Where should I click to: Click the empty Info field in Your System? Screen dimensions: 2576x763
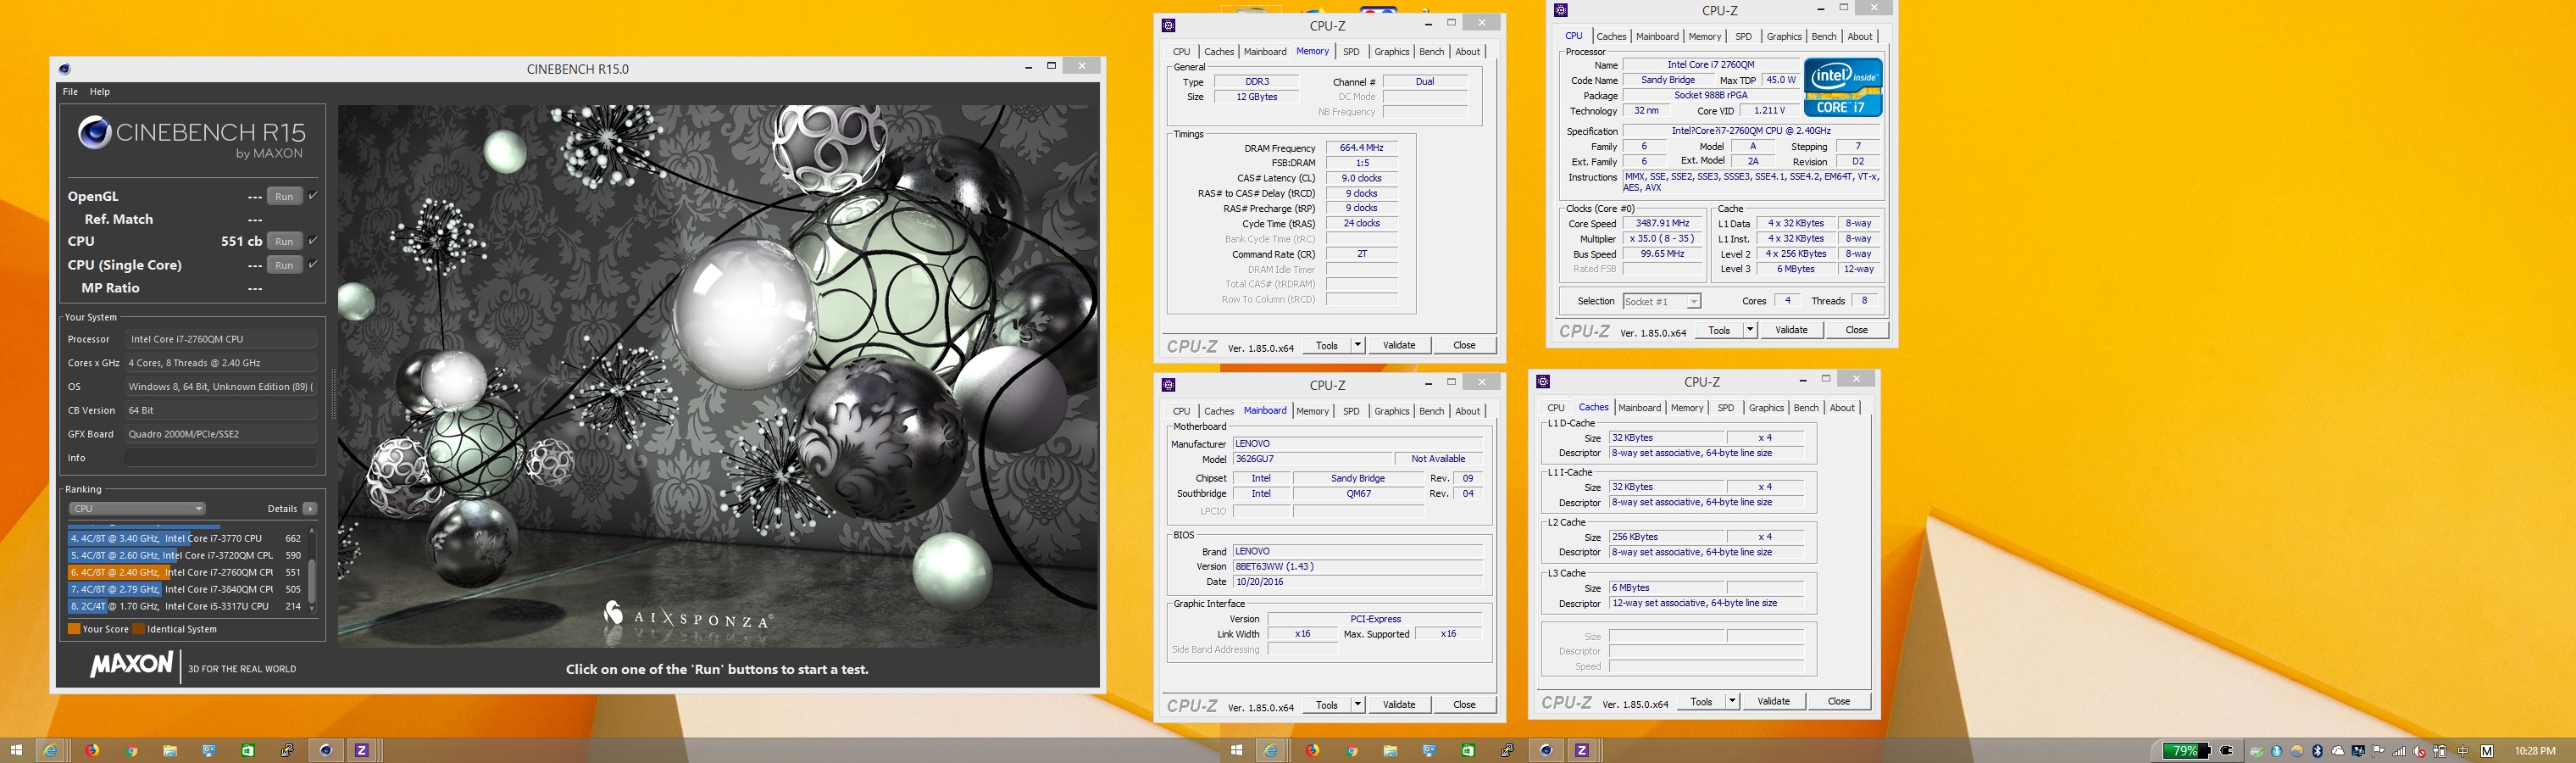tap(220, 458)
